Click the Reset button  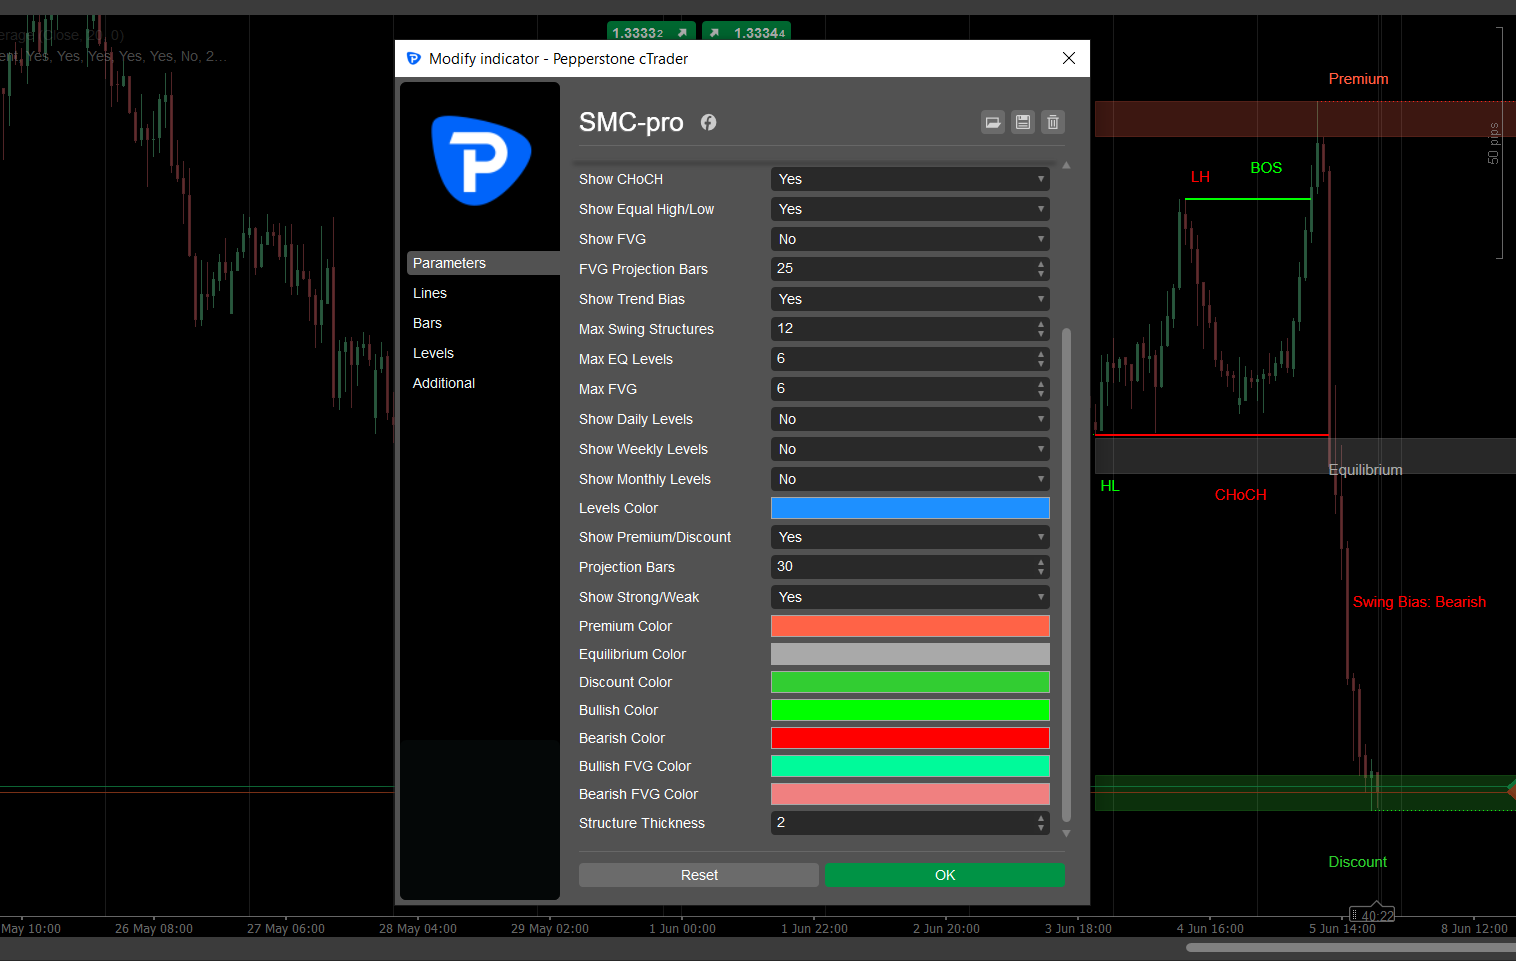(x=699, y=875)
